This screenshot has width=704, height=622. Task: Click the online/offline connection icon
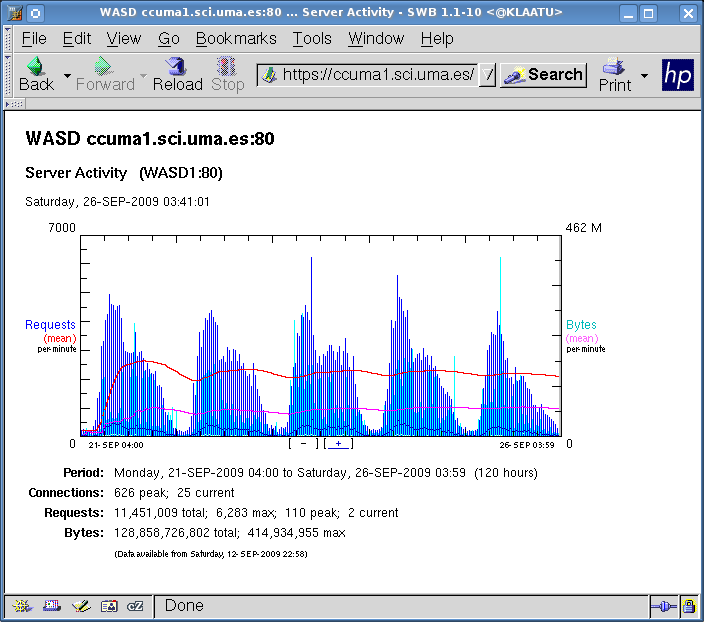tap(664, 607)
